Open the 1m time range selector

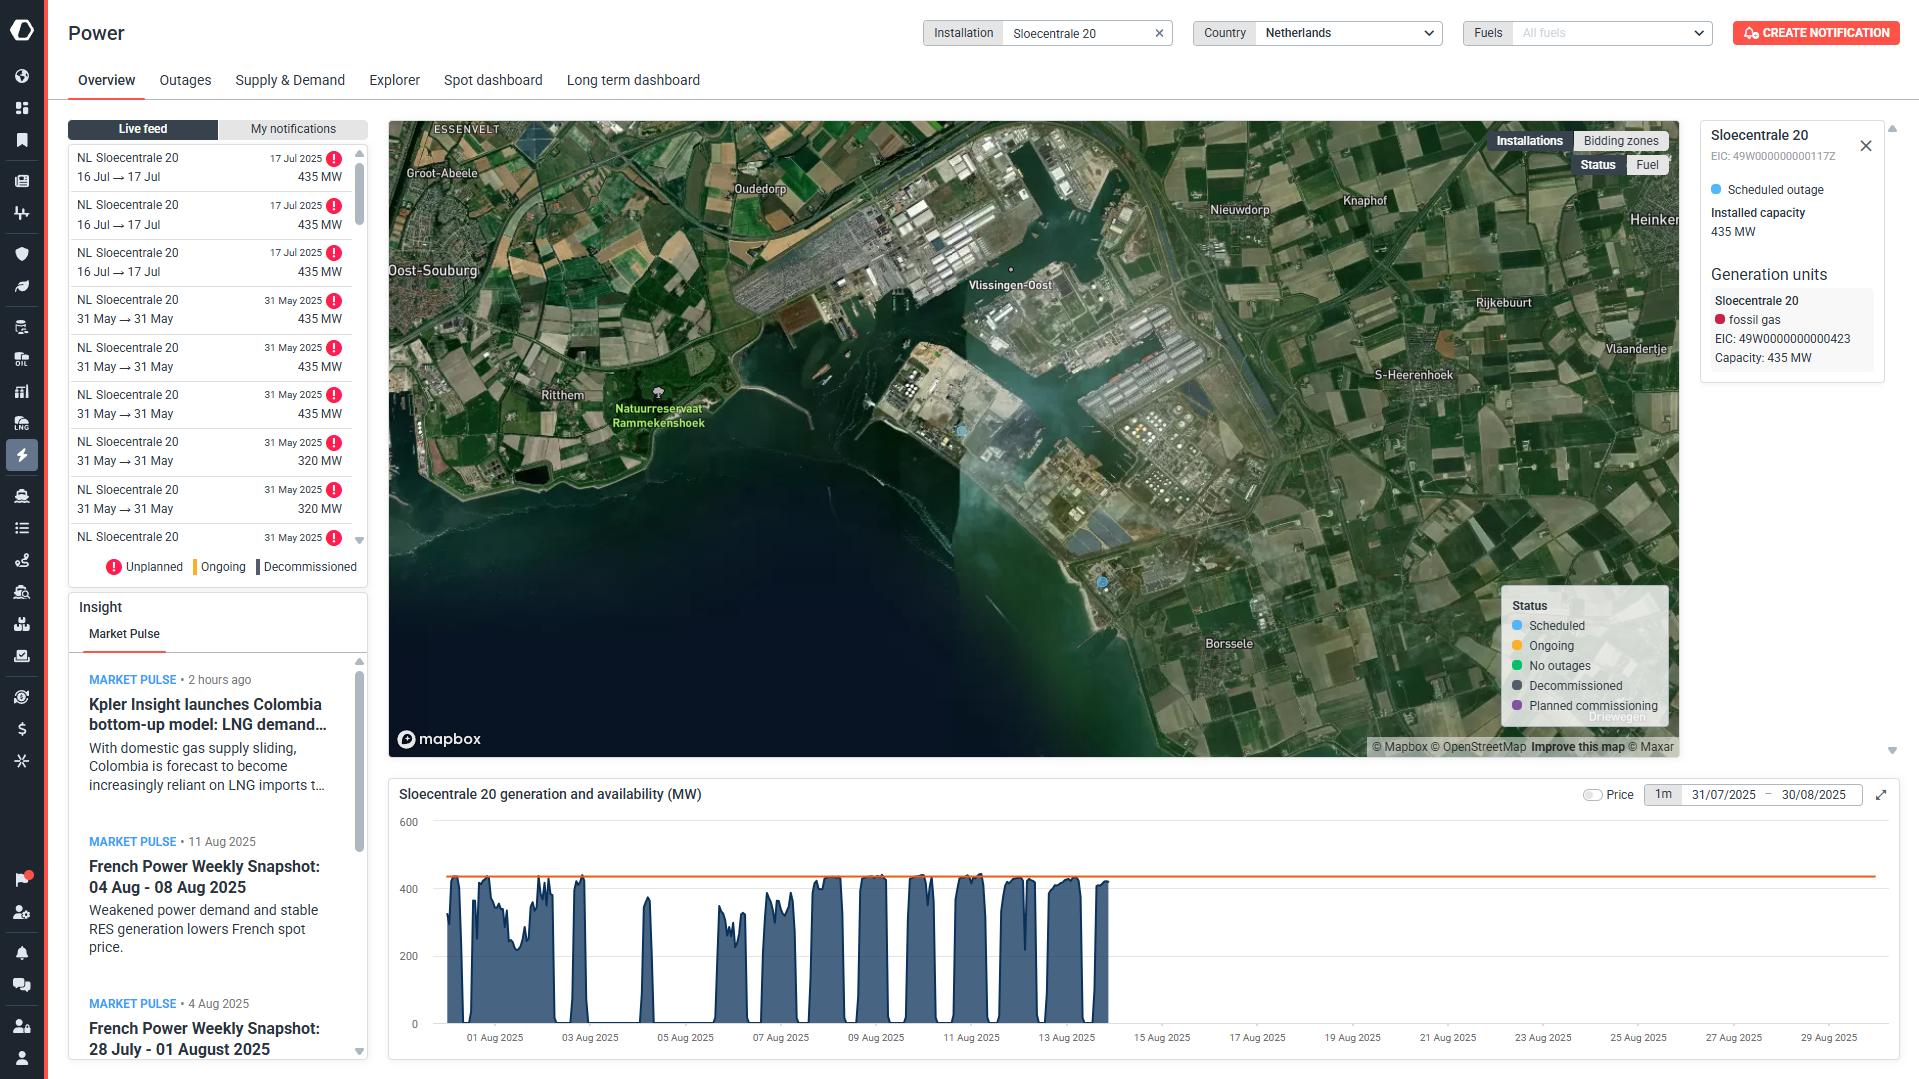tap(1663, 795)
